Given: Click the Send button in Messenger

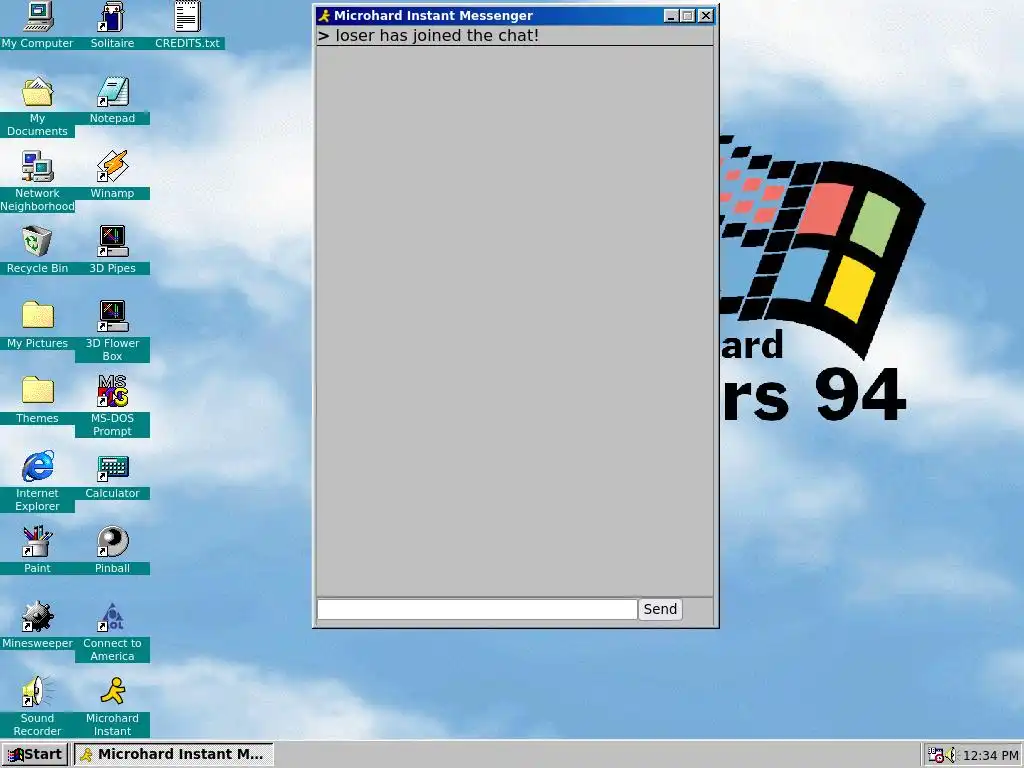Looking at the screenshot, I should (660, 609).
